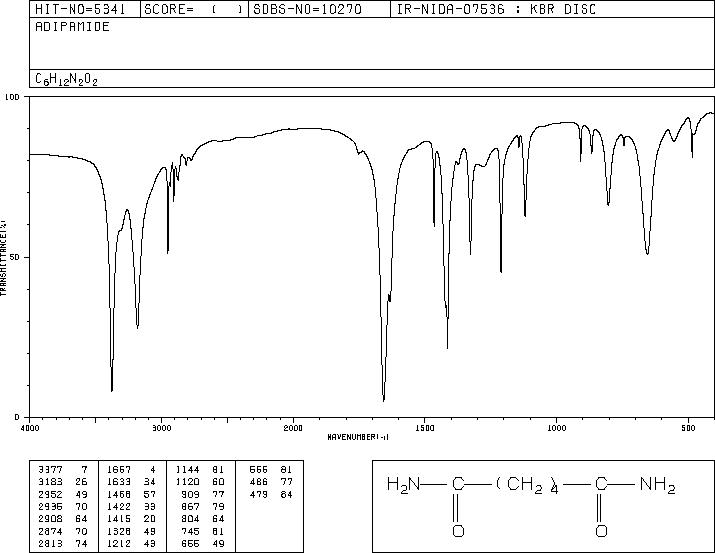
Task: Click the 2000 wavenumber axis label
Action: click(x=293, y=428)
